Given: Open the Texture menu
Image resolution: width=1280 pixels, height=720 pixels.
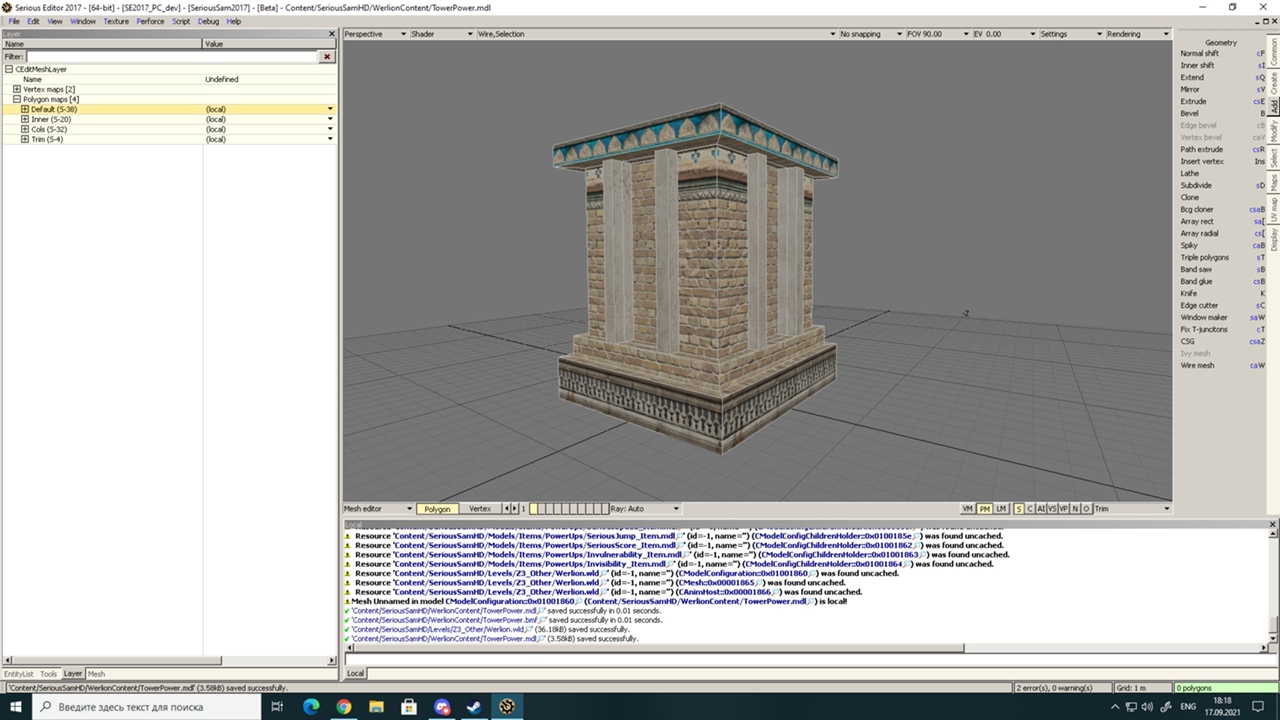Looking at the screenshot, I should [x=116, y=21].
